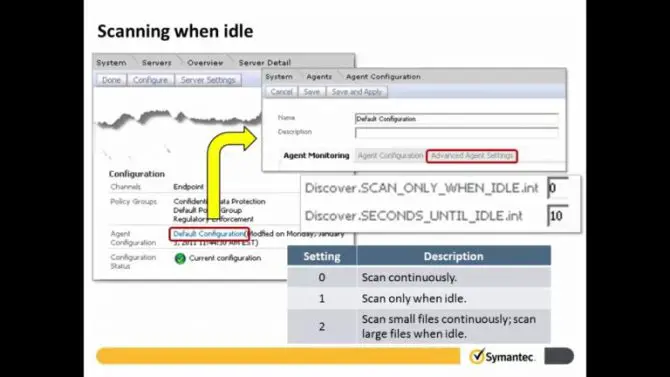Click the dark gray pill shape beside Symantec
670x377 pixels.
click(x=559, y=356)
